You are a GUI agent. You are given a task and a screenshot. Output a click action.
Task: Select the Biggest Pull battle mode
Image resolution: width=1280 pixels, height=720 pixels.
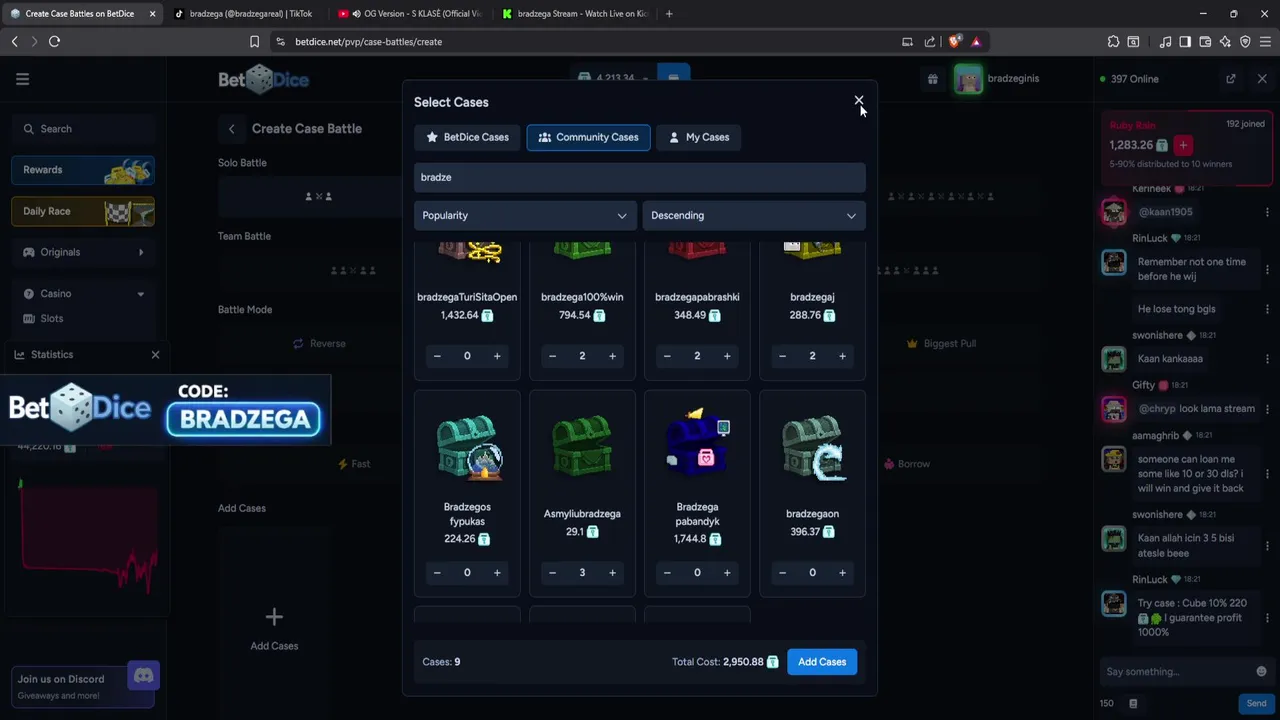(940, 344)
